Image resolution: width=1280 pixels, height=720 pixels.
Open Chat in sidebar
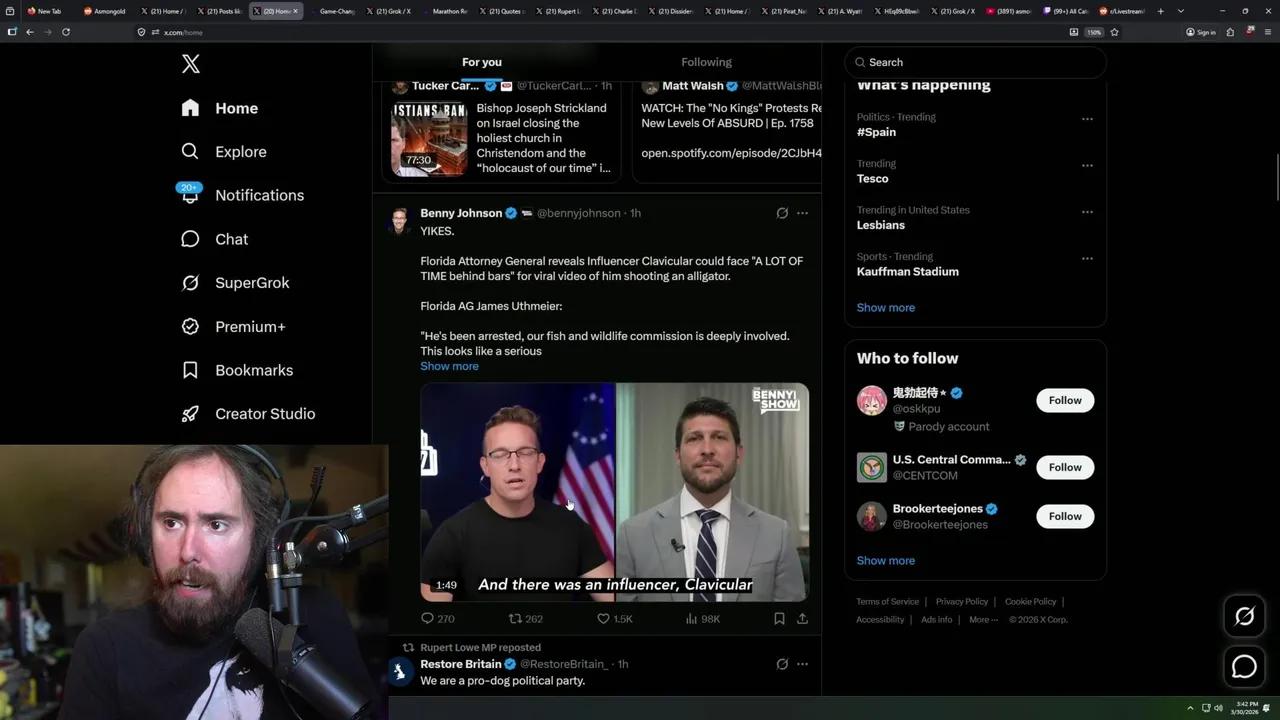pyautogui.click(x=215, y=239)
